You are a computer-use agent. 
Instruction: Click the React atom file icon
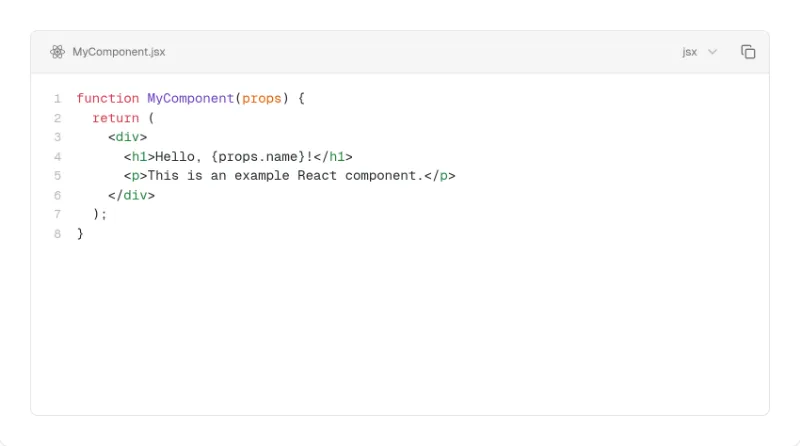57,52
